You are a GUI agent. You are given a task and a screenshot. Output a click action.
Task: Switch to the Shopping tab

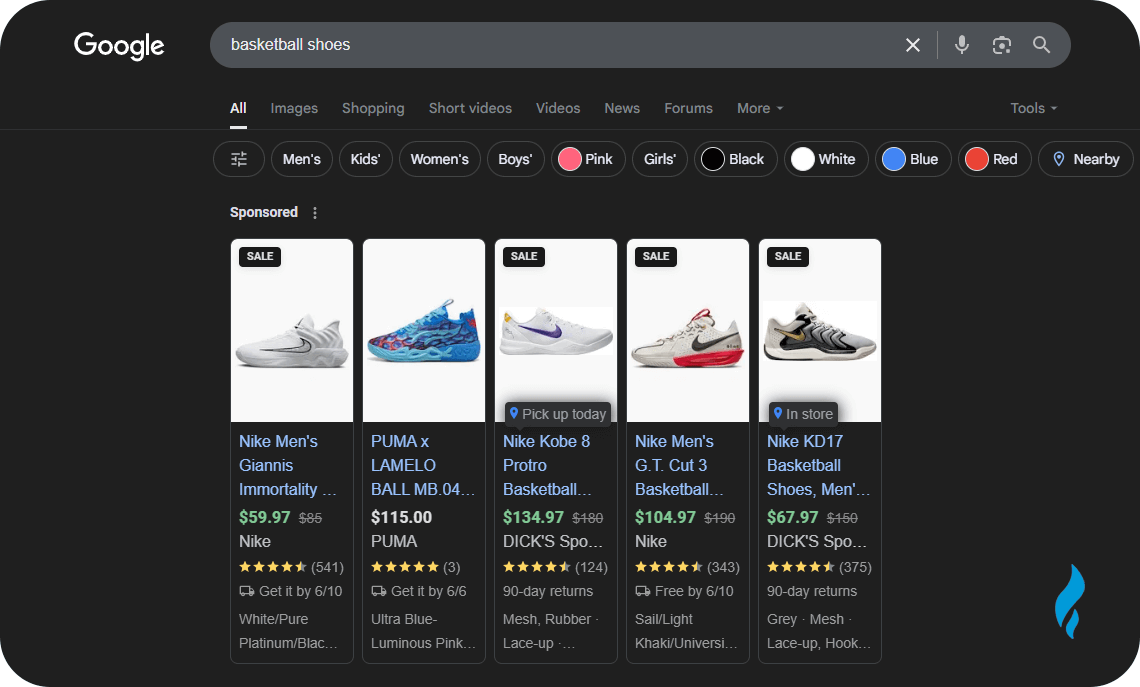[x=373, y=108]
